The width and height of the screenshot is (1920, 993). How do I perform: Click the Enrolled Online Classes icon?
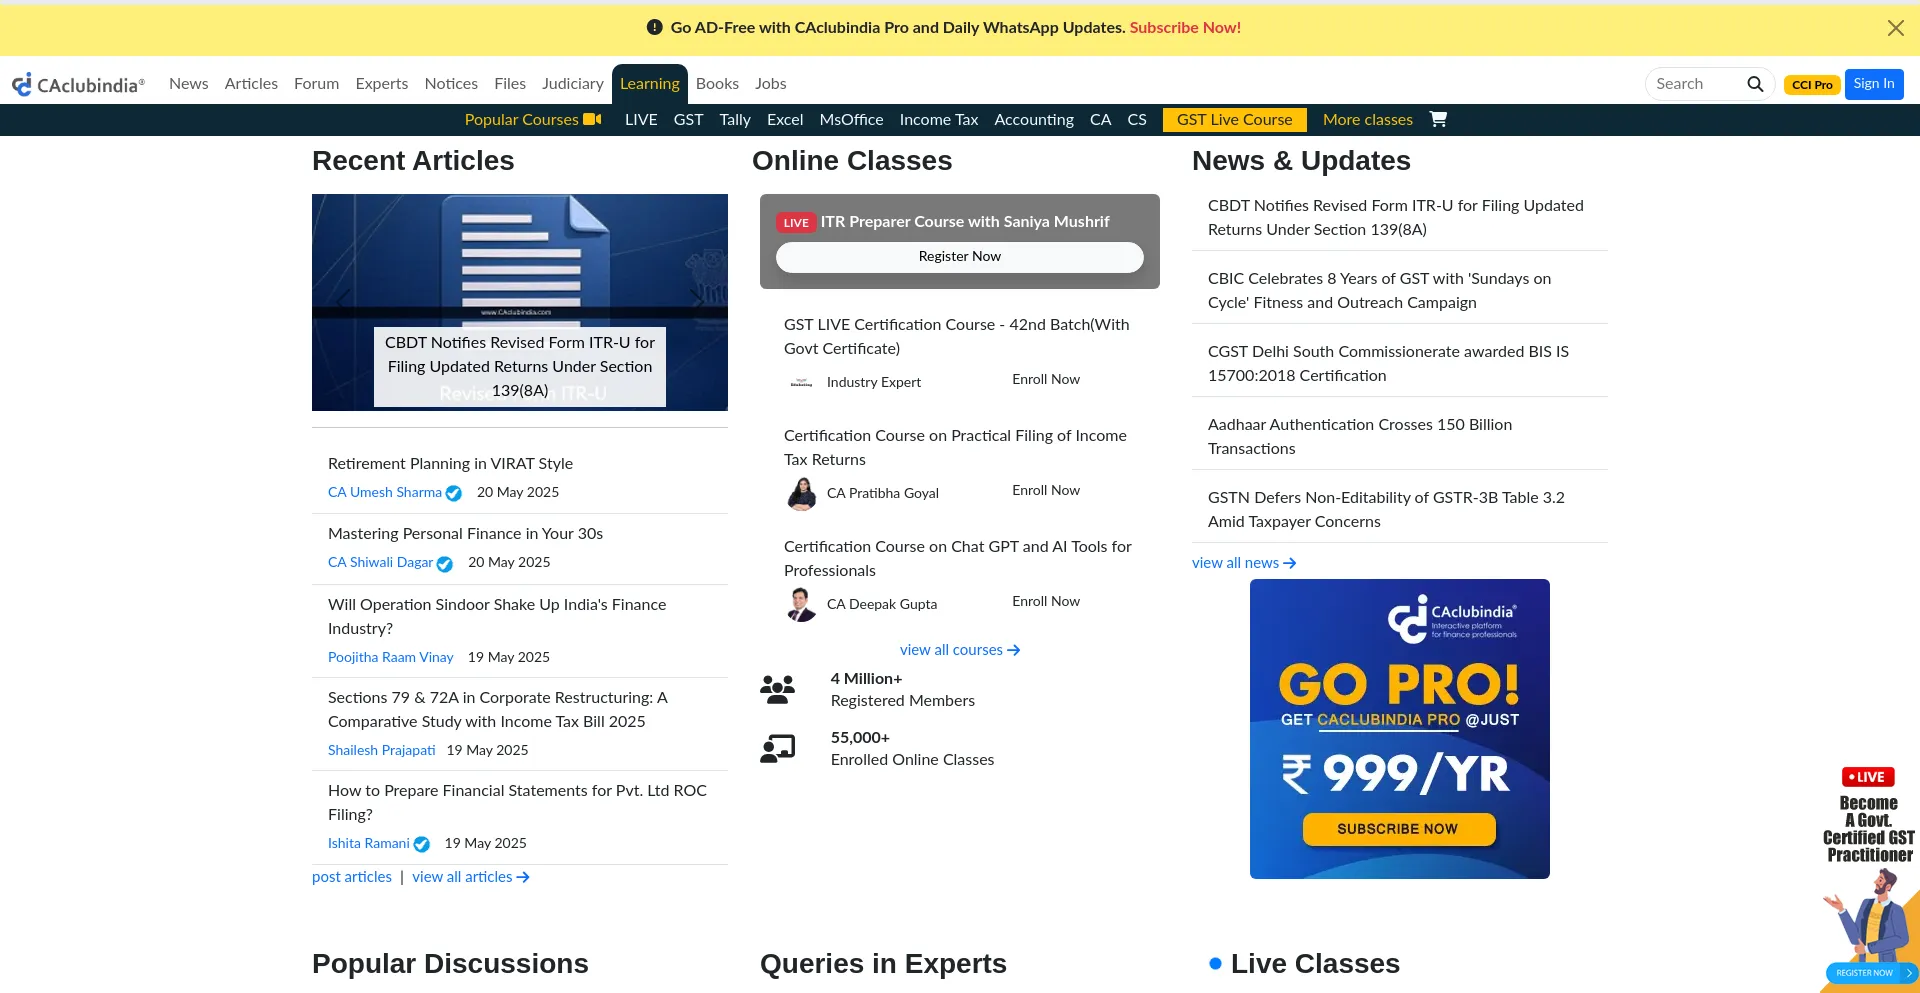click(777, 748)
